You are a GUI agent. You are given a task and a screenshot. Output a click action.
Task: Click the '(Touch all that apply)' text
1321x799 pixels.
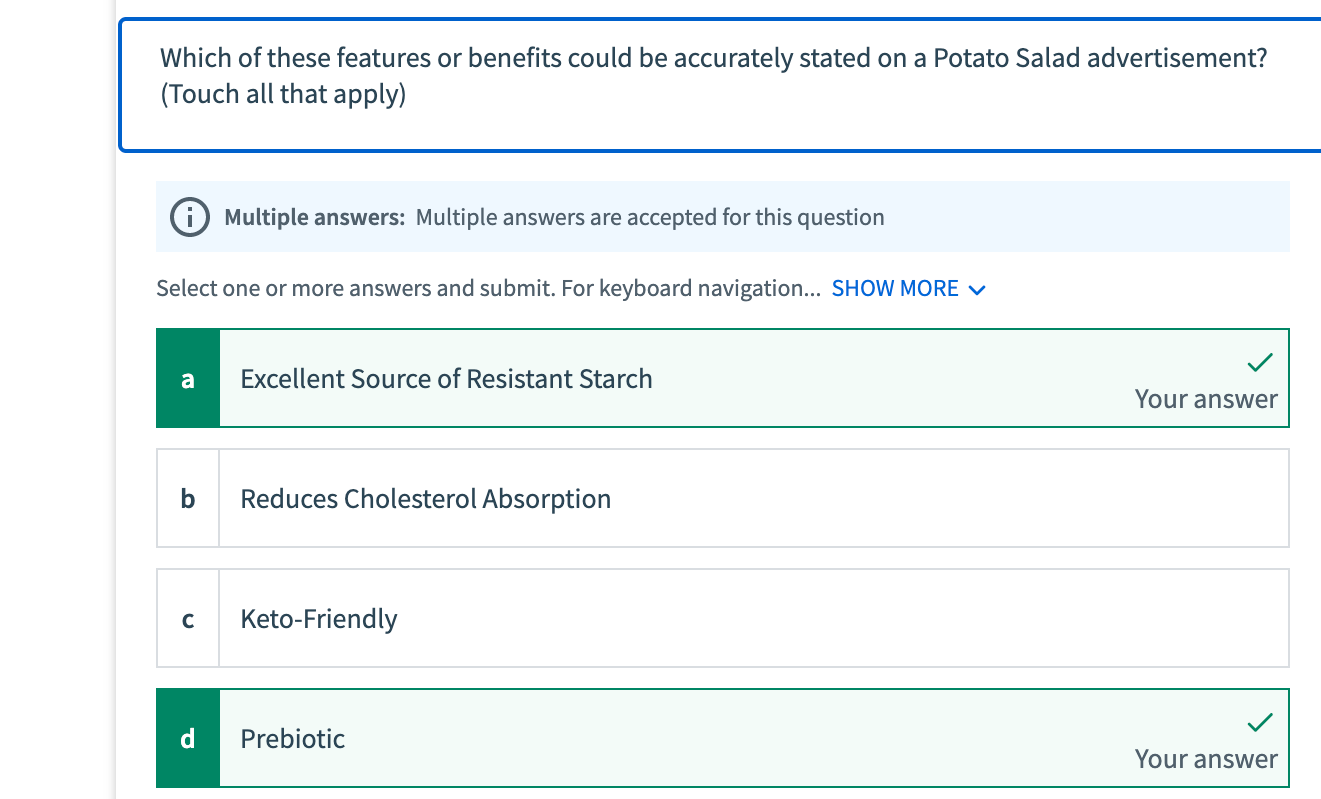coord(283,95)
